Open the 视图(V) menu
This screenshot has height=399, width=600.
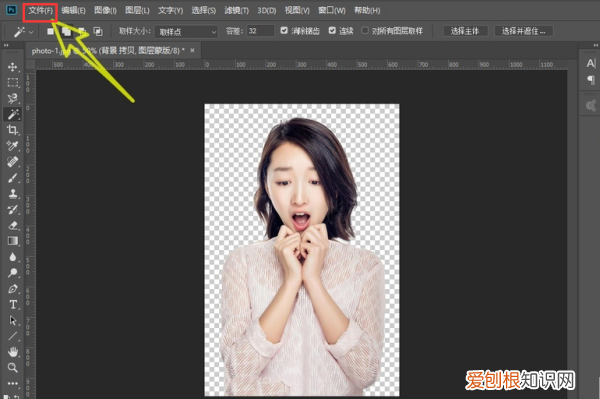click(297, 11)
